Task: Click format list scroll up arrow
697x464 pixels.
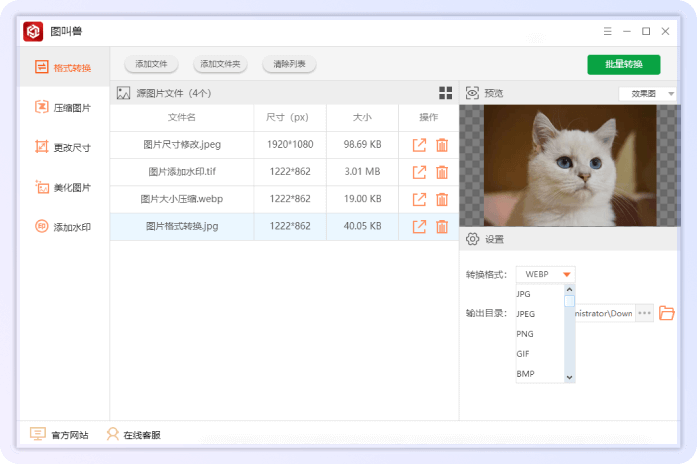Action: click(x=569, y=289)
